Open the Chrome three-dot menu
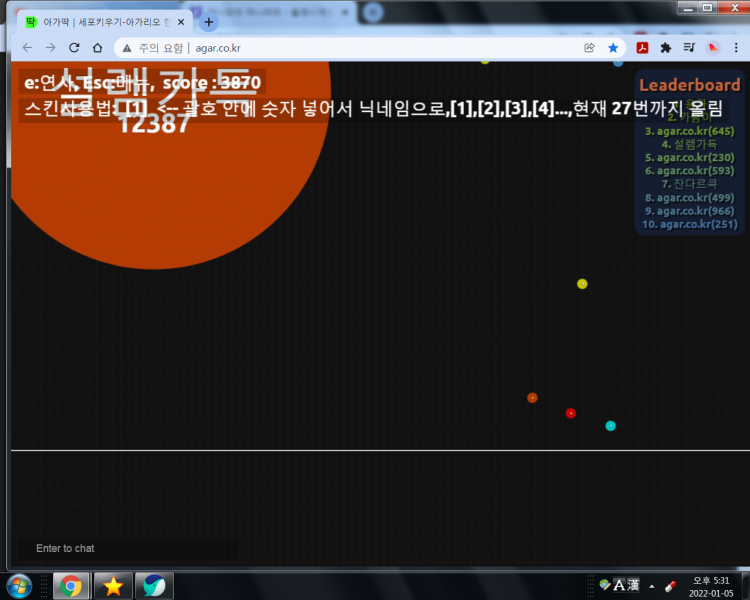 (736, 48)
